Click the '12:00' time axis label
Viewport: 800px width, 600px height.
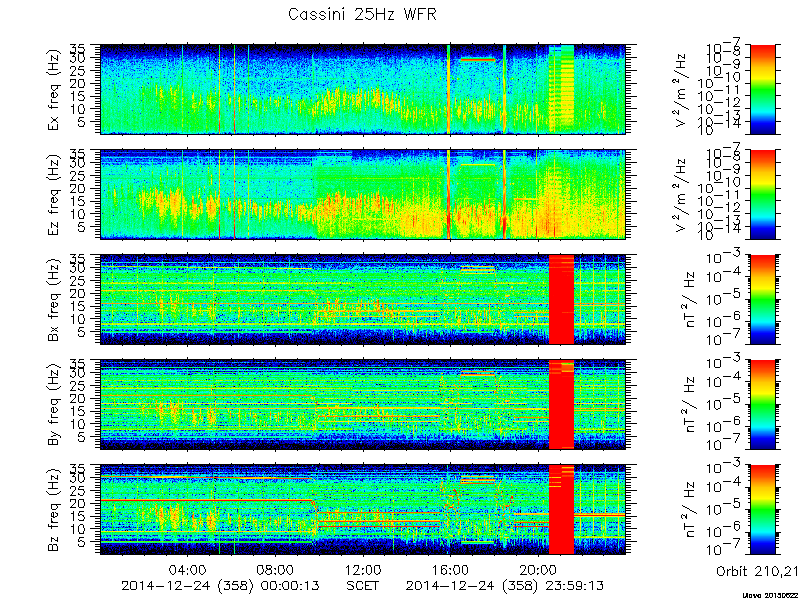tap(363, 569)
